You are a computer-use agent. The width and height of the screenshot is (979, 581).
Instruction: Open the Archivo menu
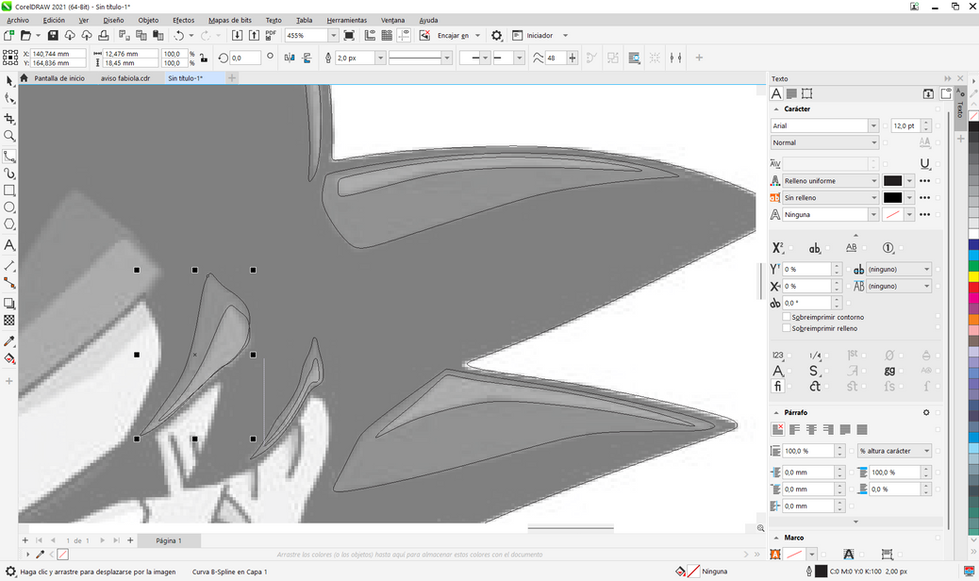(17, 20)
